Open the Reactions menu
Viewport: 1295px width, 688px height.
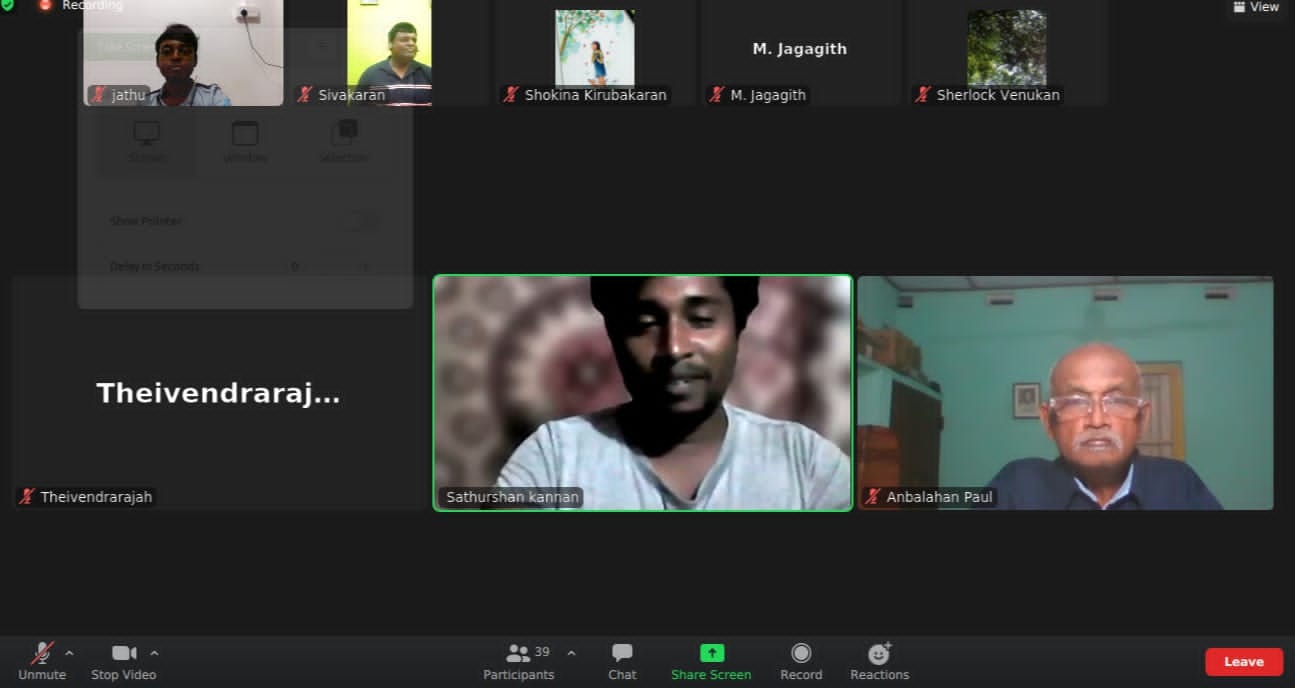[x=880, y=661]
